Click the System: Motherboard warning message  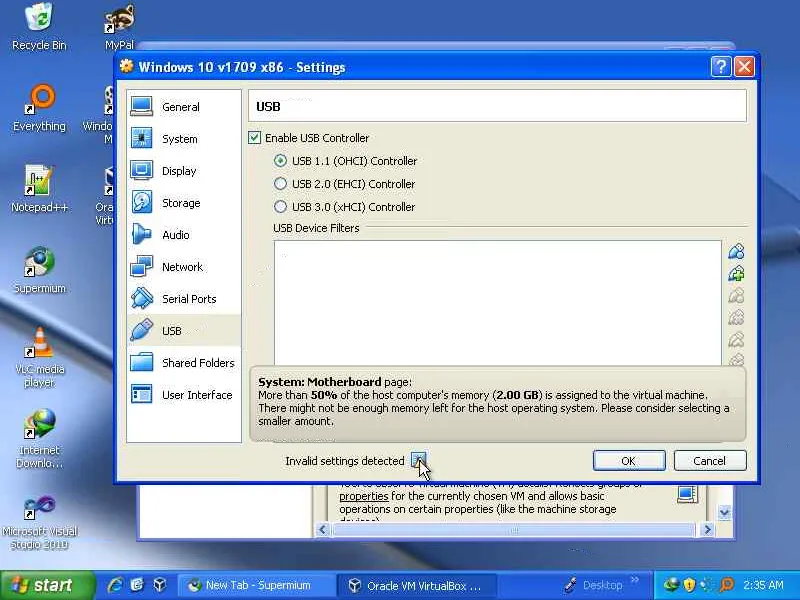(x=497, y=403)
